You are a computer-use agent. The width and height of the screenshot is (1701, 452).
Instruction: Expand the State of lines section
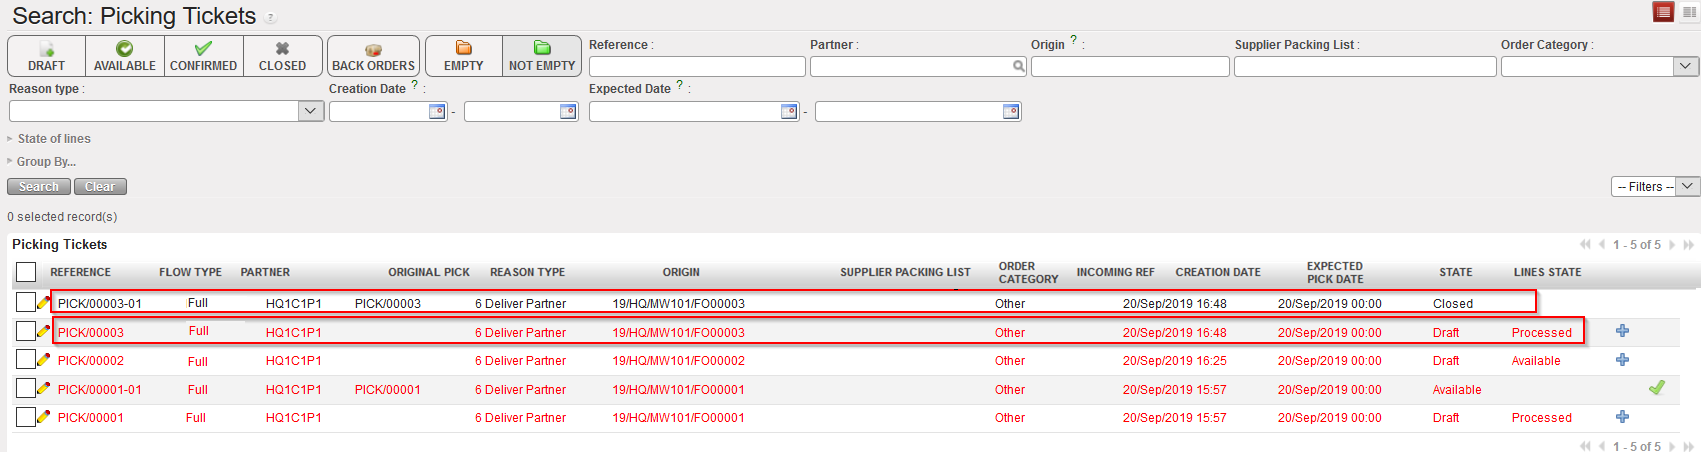54,139
